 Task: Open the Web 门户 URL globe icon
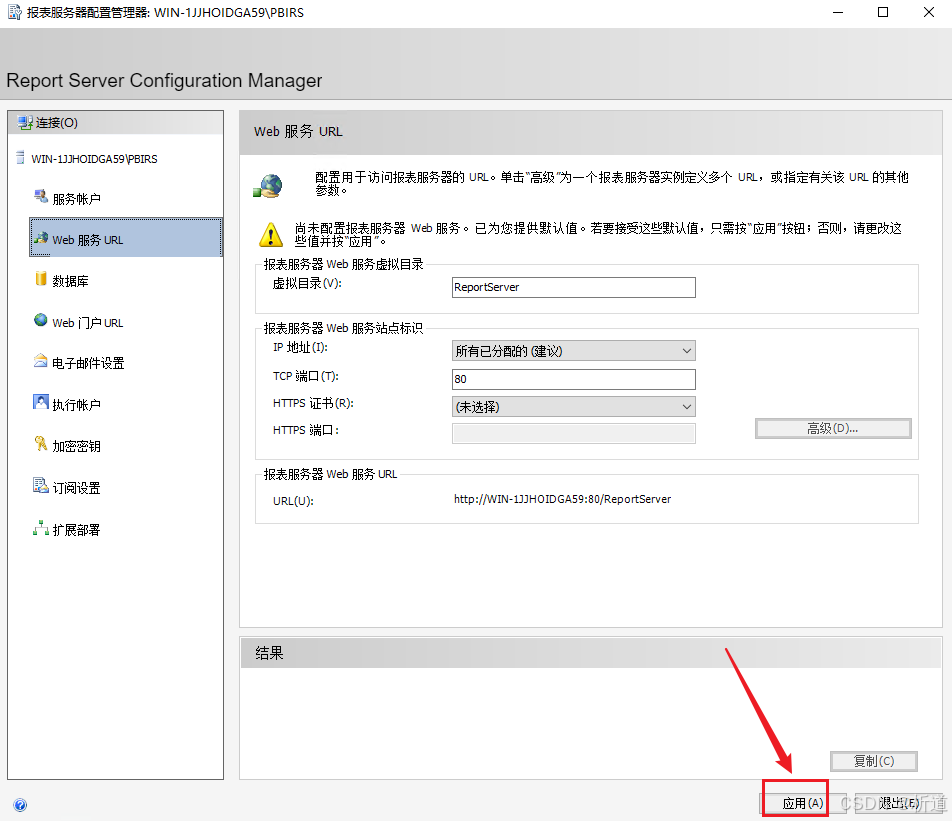pyautogui.click(x=41, y=321)
